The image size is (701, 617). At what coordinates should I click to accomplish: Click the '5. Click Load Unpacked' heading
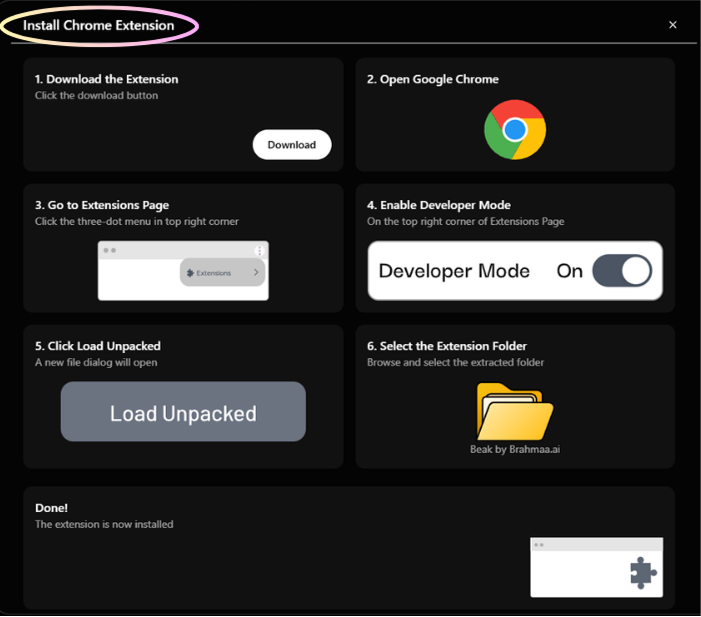(x=98, y=346)
